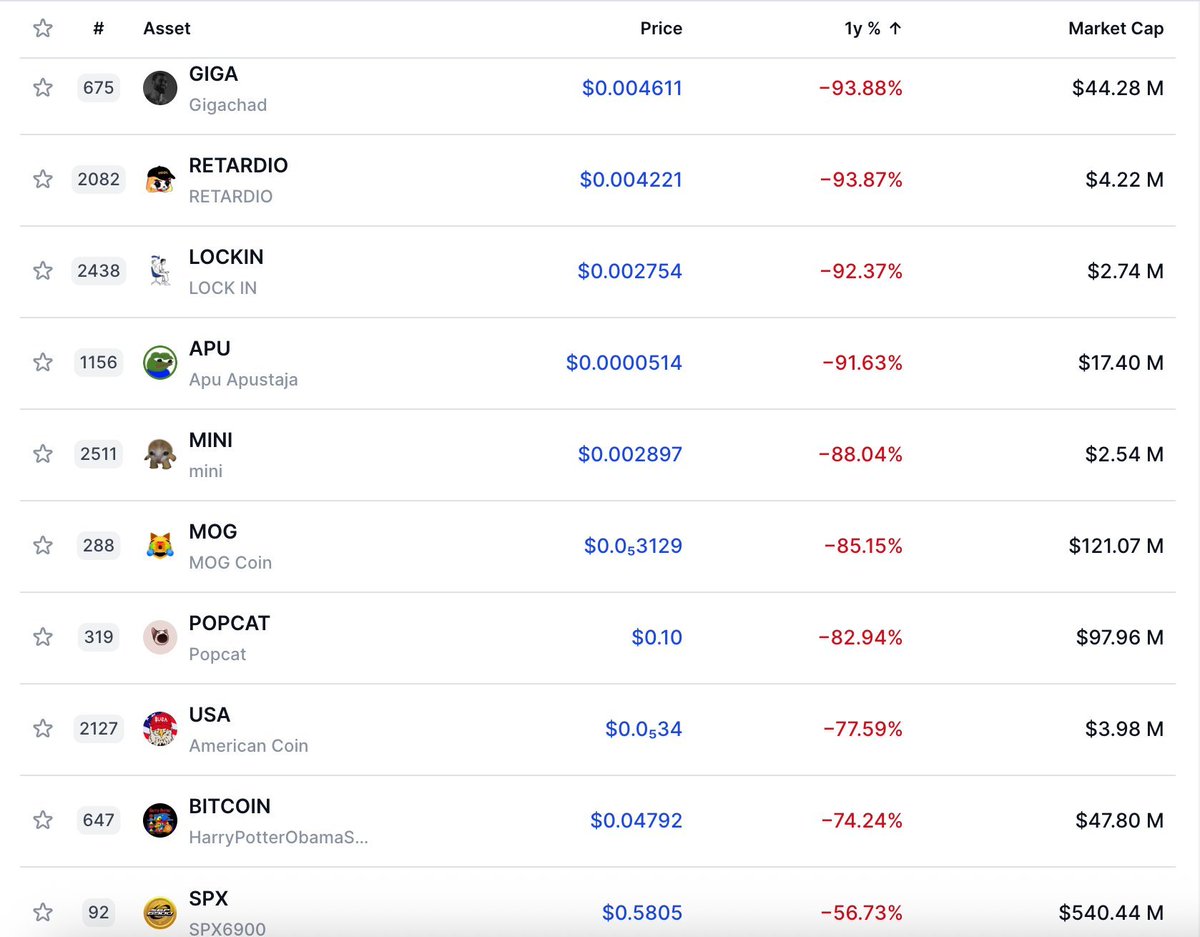Sort table by Market Cap header
This screenshot has height=937, width=1200.
point(1115,29)
